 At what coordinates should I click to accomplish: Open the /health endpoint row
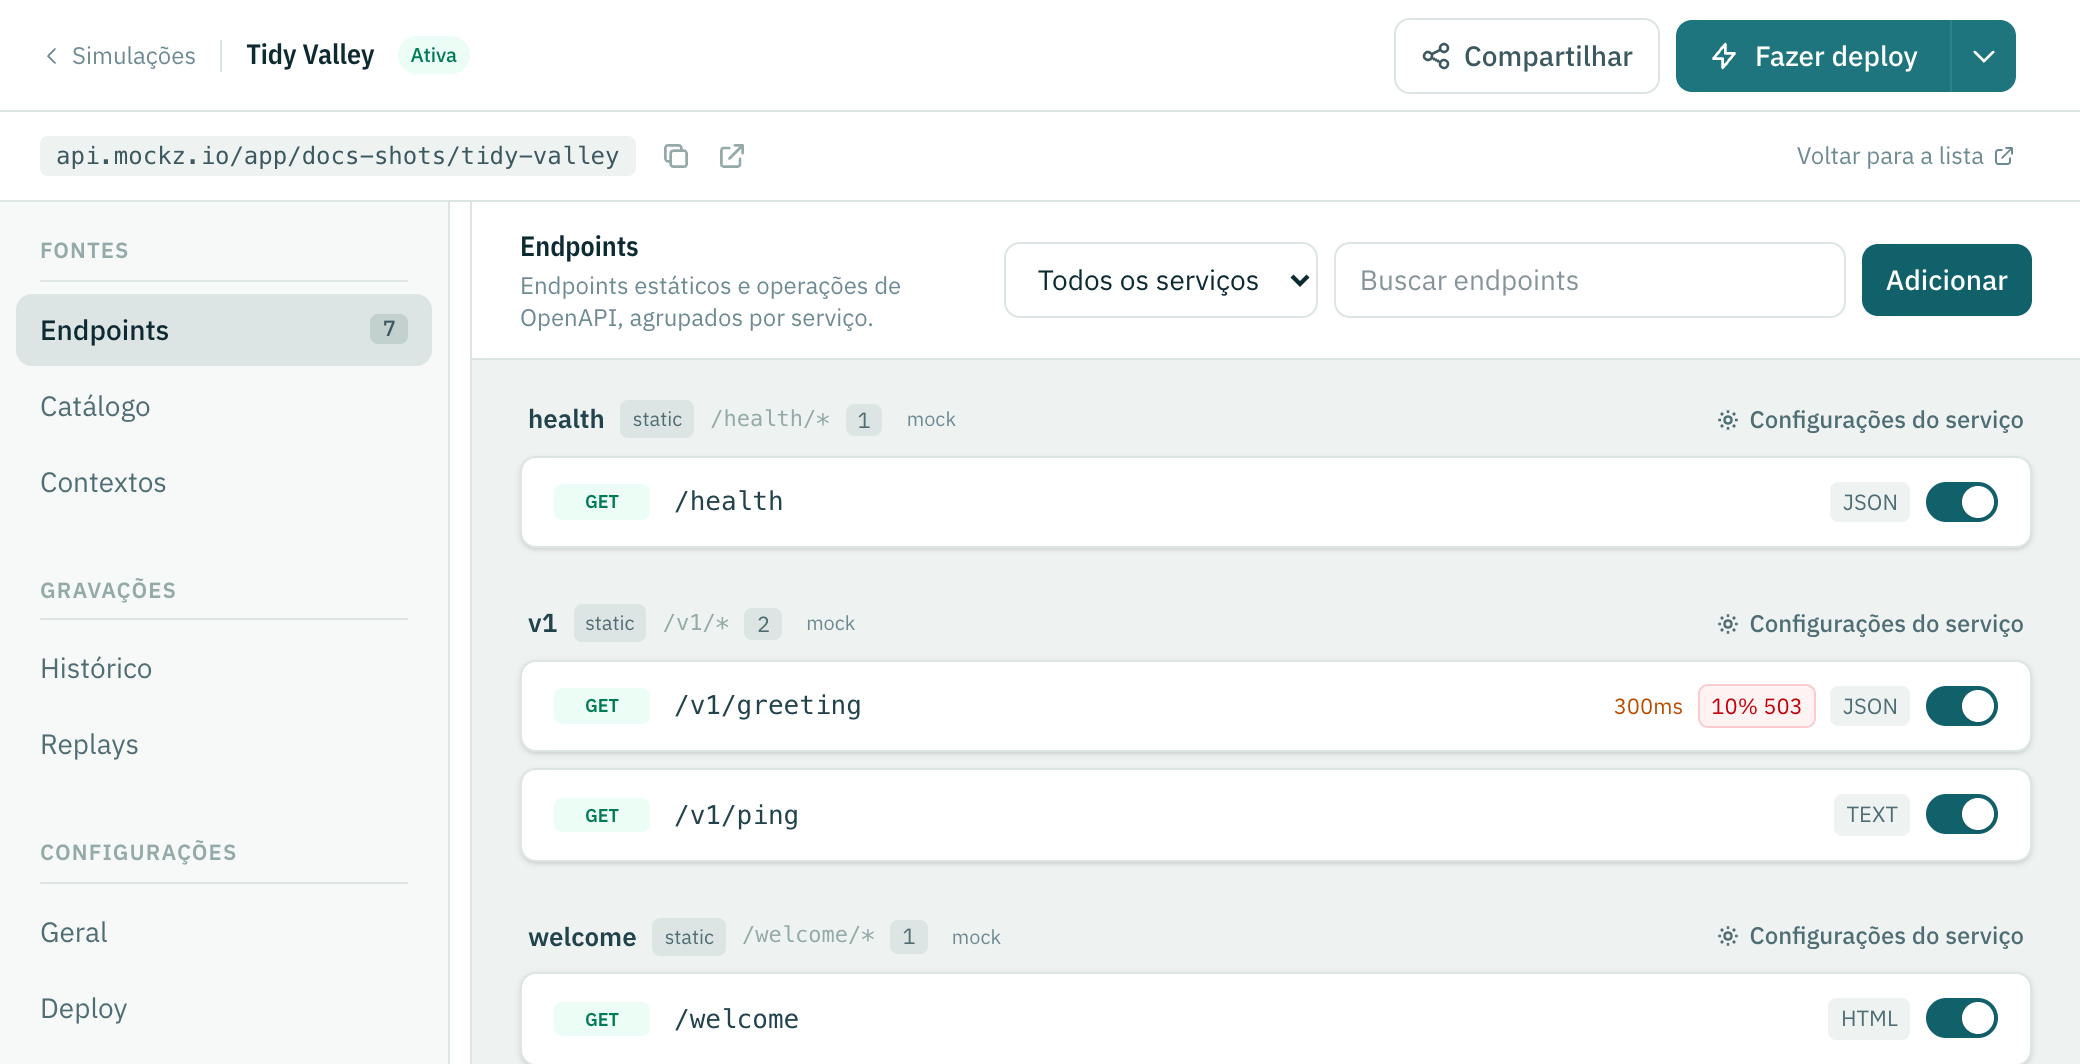point(1275,502)
